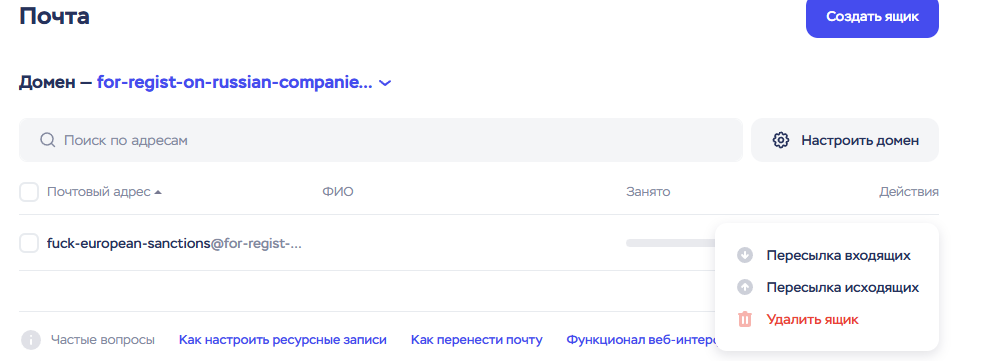Click the magnifier icon in the search field

47,139
